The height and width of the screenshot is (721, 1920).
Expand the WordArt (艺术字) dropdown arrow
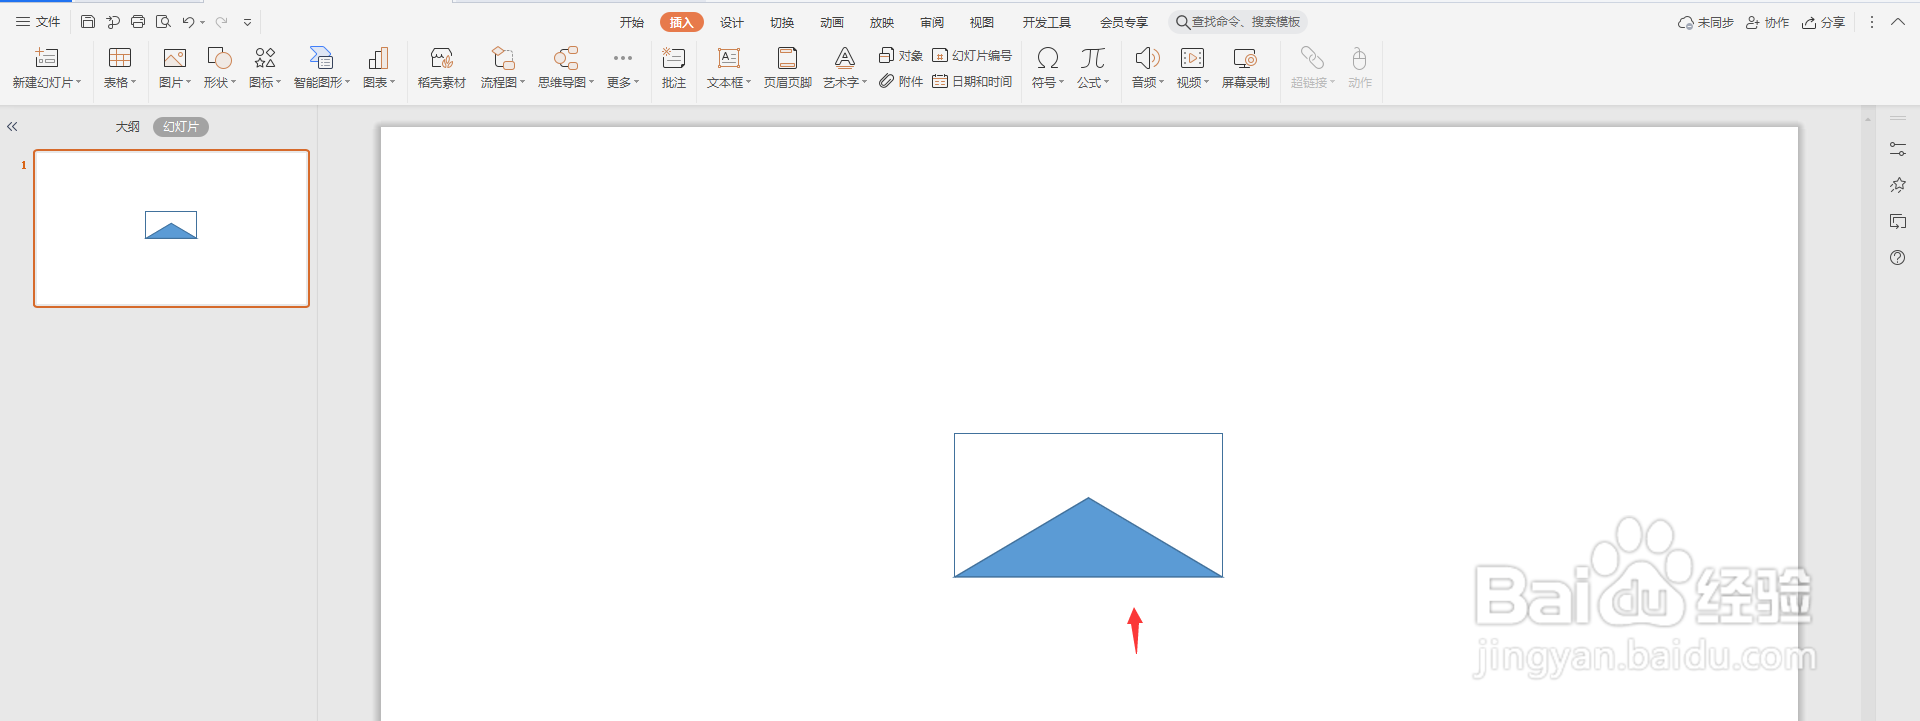(864, 82)
